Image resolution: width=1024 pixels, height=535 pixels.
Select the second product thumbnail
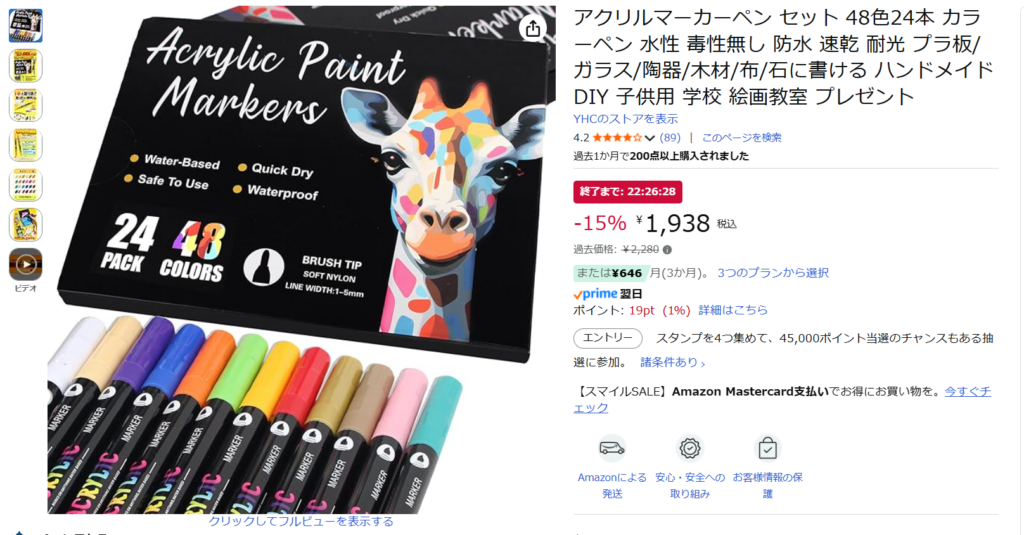pos(25,65)
